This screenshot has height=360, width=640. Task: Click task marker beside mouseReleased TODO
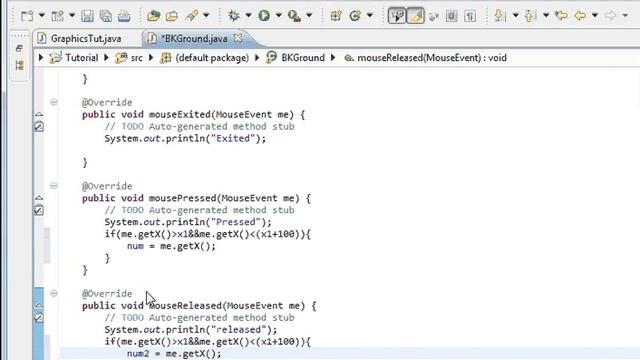click(39, 318)
